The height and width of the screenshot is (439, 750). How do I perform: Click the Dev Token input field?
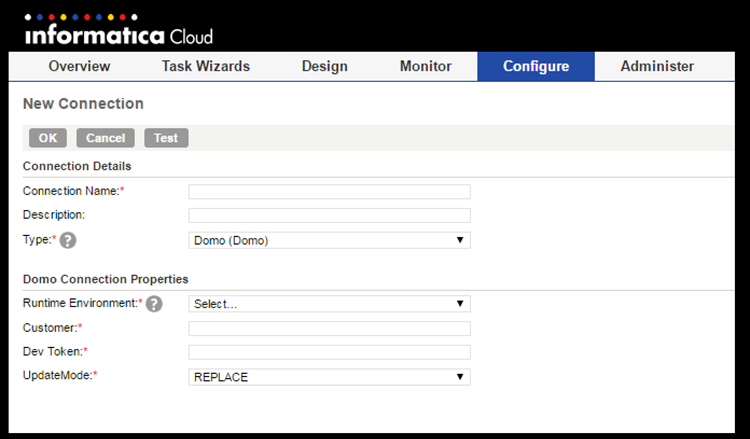tap(330, 352)
